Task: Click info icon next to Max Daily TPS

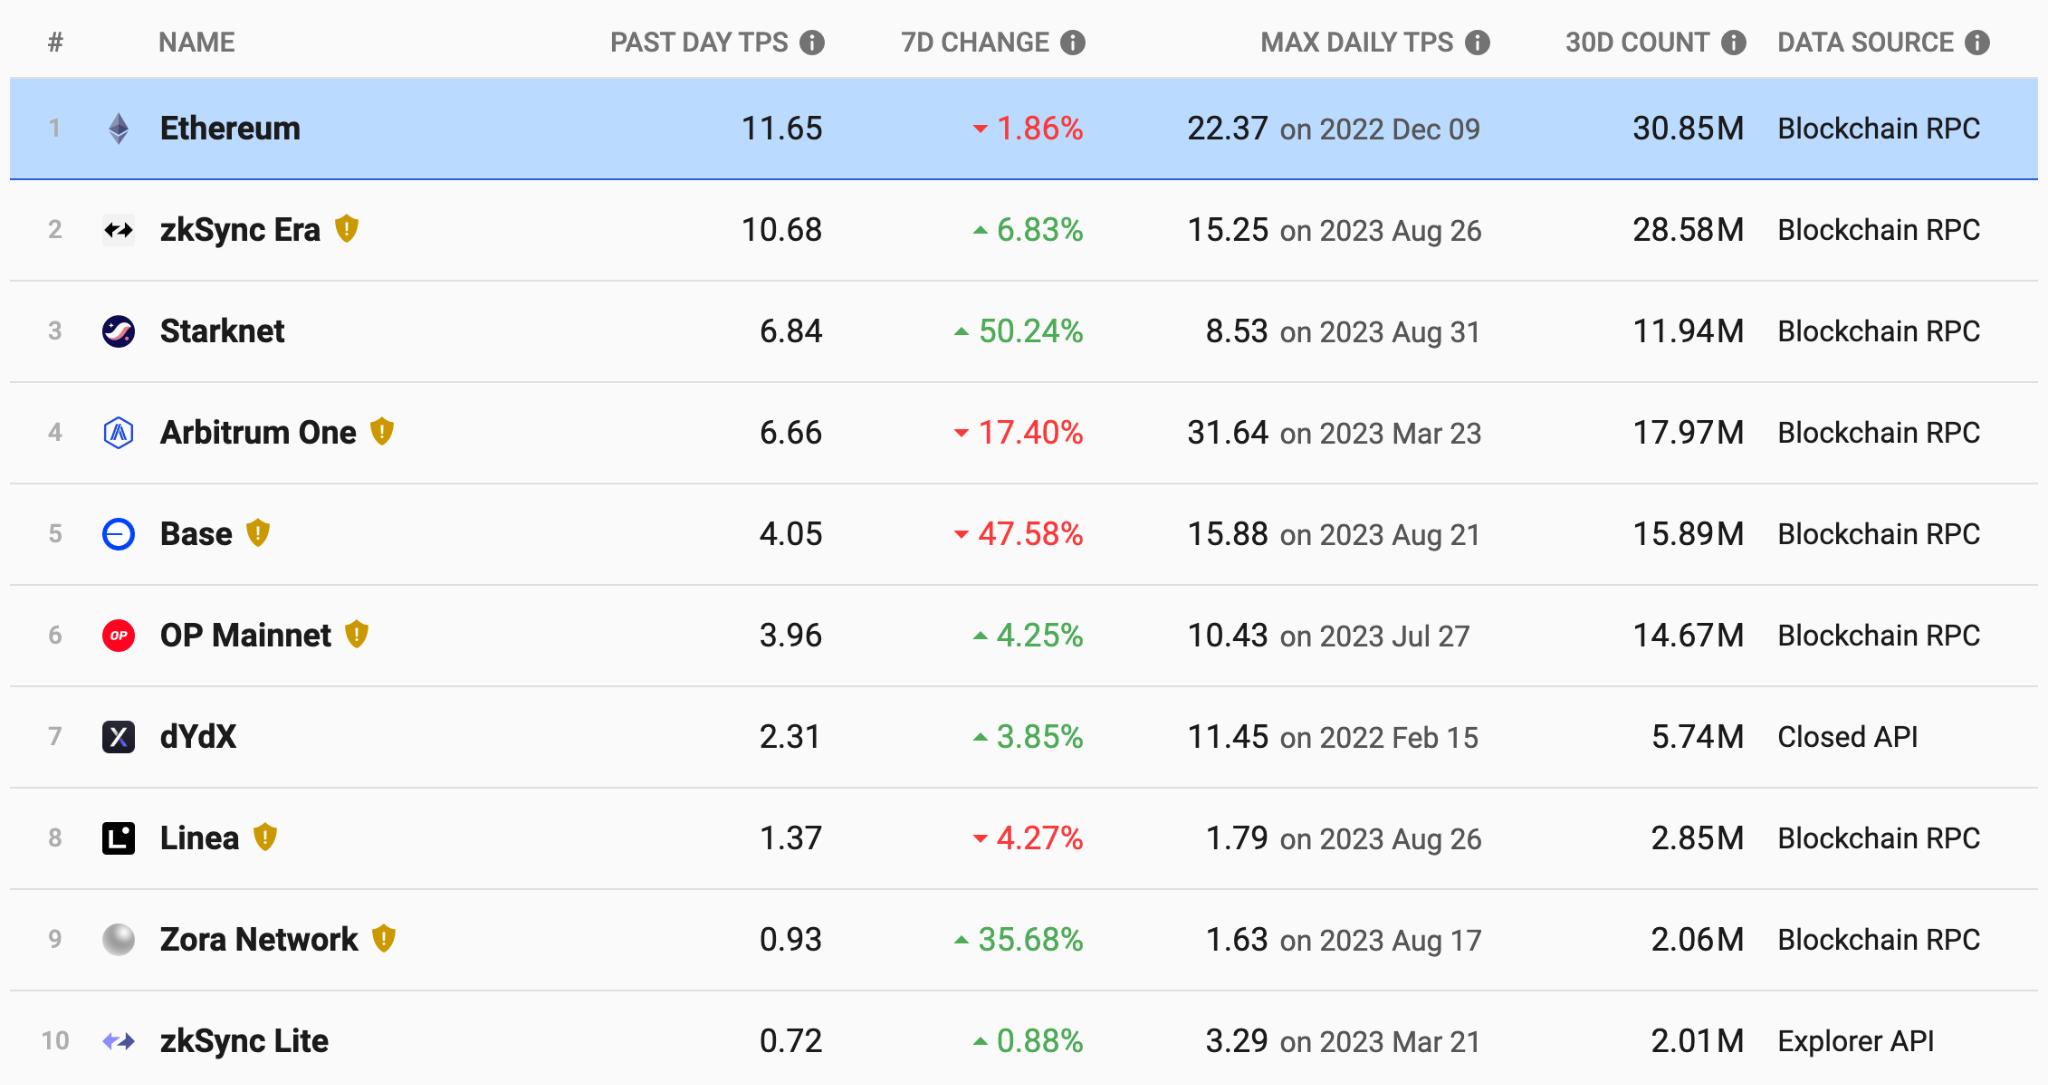Action: pyautogui.click(x=1477, y=43)
